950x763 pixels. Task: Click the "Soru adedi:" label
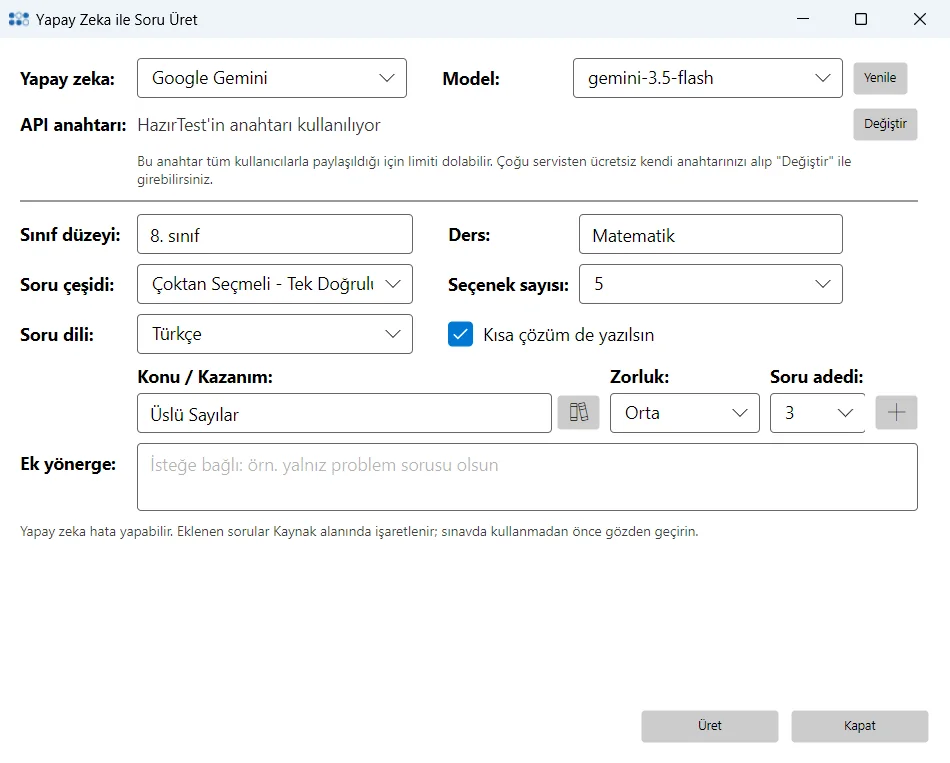pos(816,377)
